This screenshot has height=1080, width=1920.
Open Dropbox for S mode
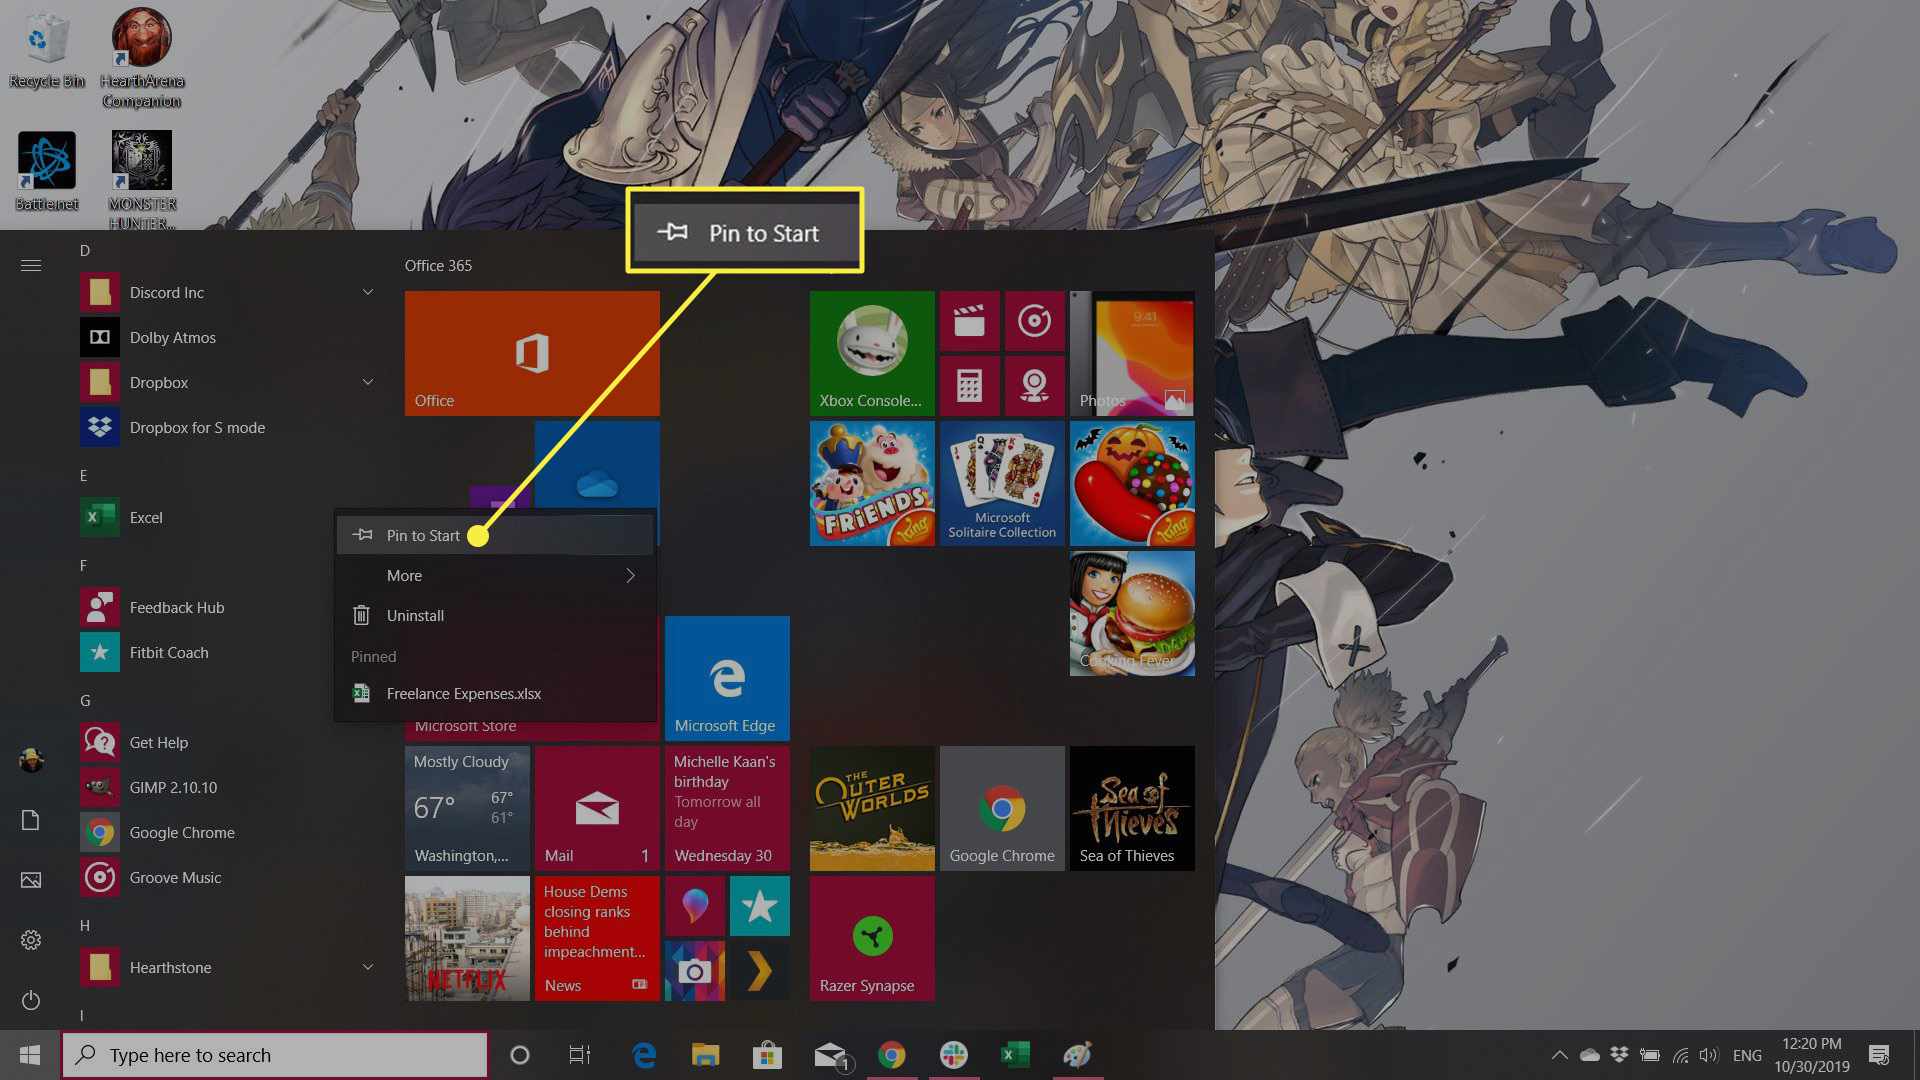coord(230,427)
